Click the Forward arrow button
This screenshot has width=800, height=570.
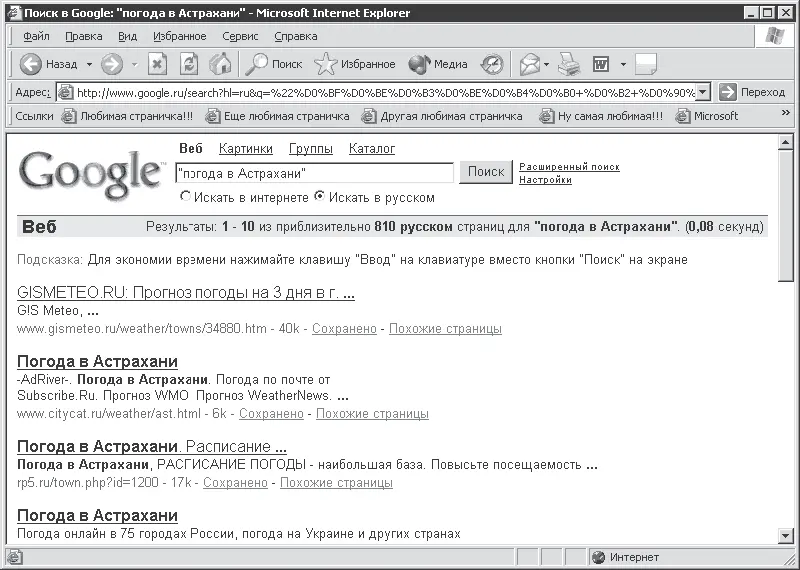[112, 64]
